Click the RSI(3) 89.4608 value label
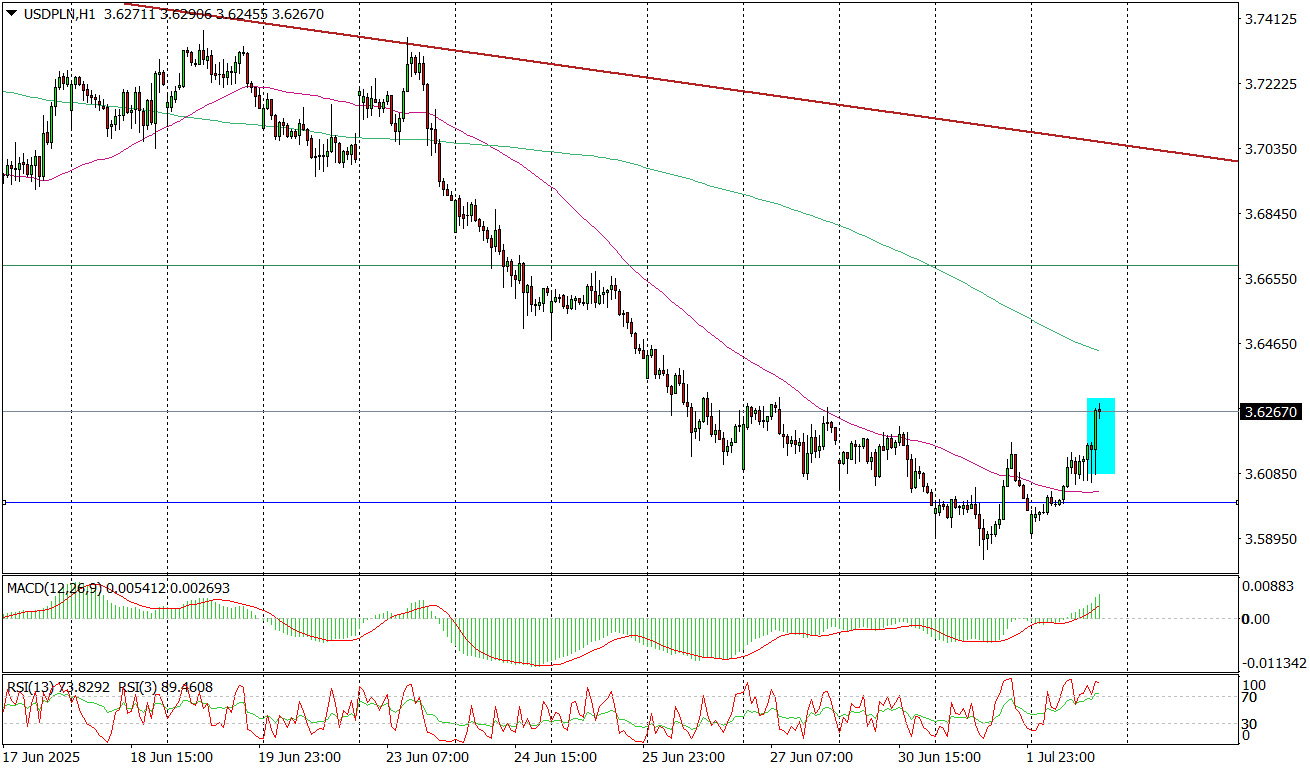This screenshot has width=1310, height=771. [166, 688]
